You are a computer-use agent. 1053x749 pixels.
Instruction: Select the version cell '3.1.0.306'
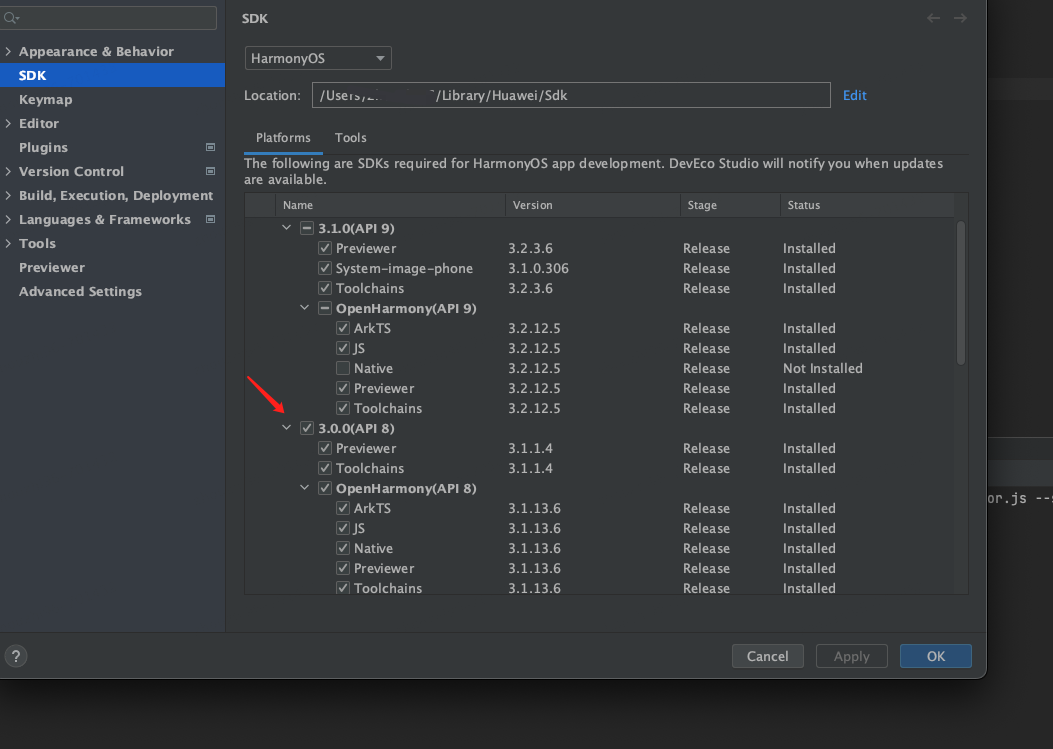point(538,268)
